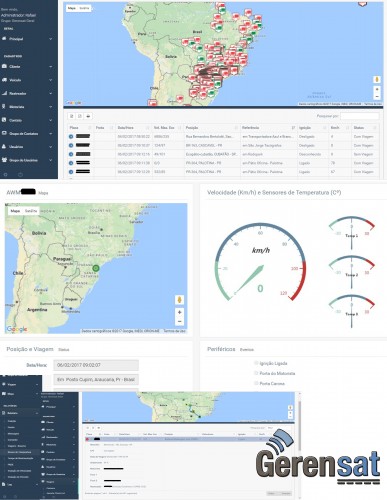Zoom in on the AWM vehicle map
The height and width of the screenshot is (500, 387).
[179, 312]
